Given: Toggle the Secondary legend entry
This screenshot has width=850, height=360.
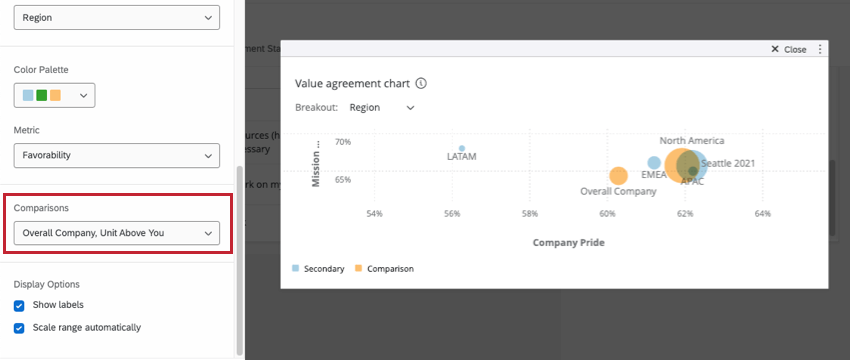Looking at the screenshot, I should 318,268.
